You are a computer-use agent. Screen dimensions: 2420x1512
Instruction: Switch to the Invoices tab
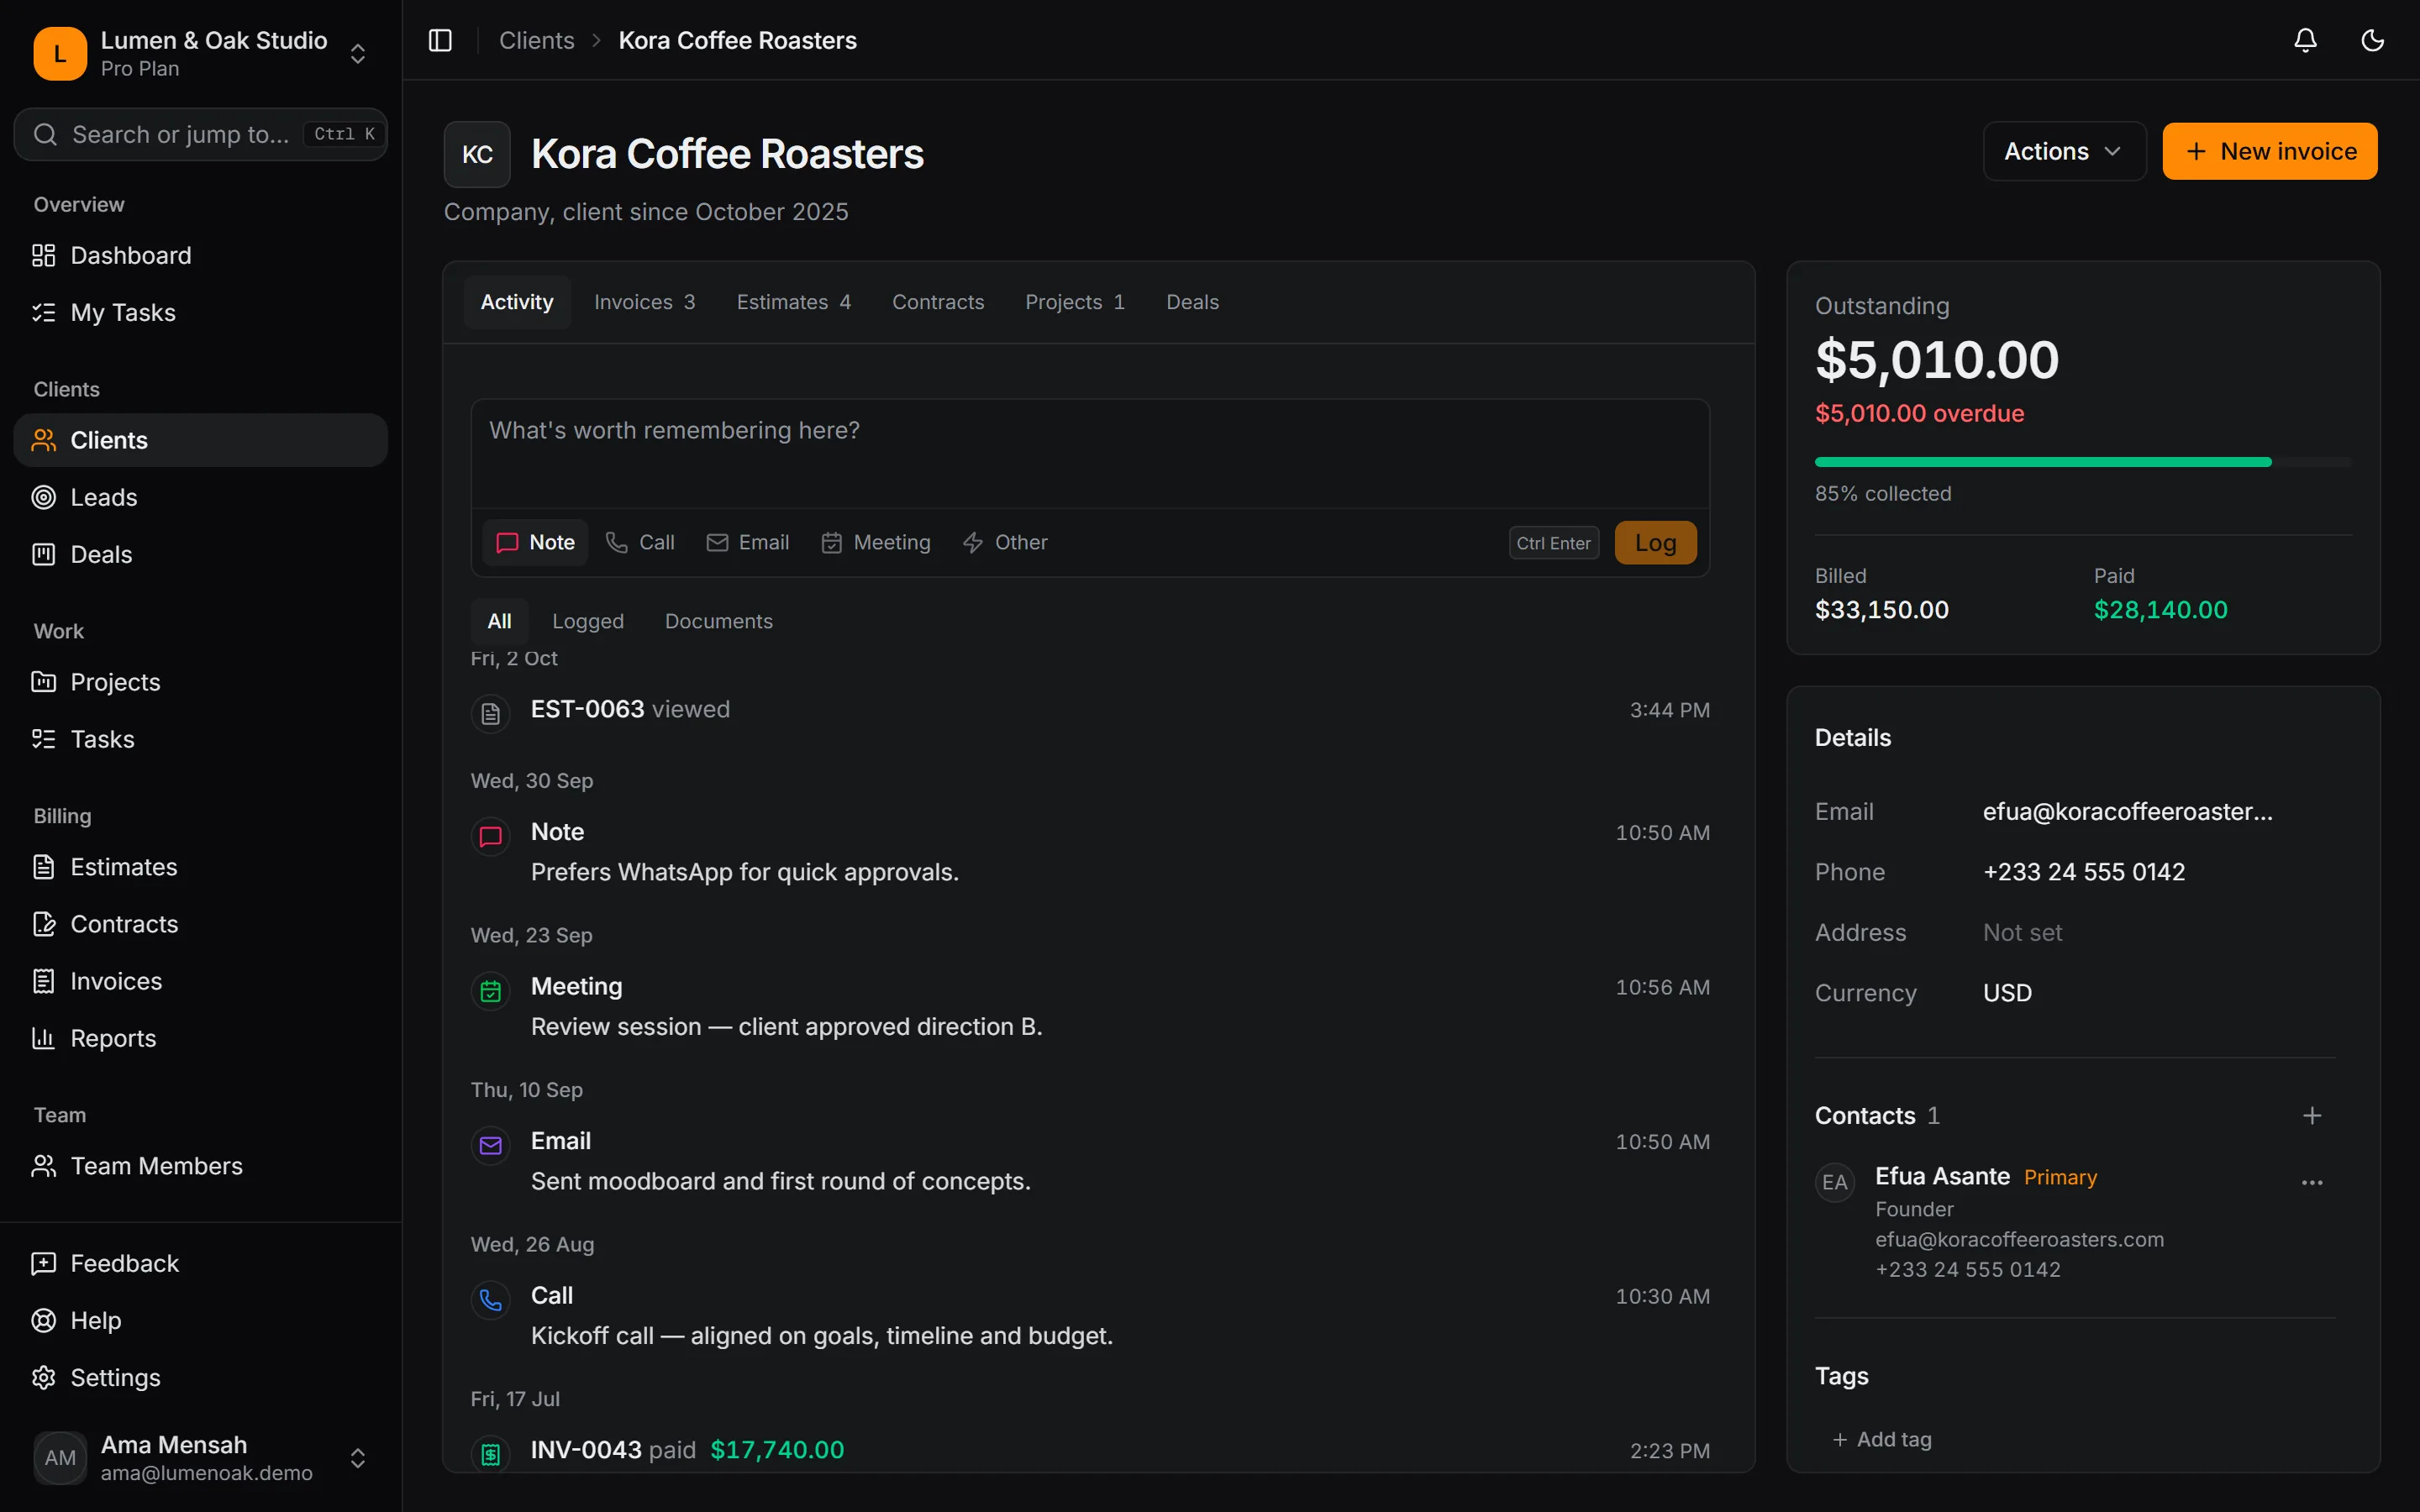tap(644, 302)
